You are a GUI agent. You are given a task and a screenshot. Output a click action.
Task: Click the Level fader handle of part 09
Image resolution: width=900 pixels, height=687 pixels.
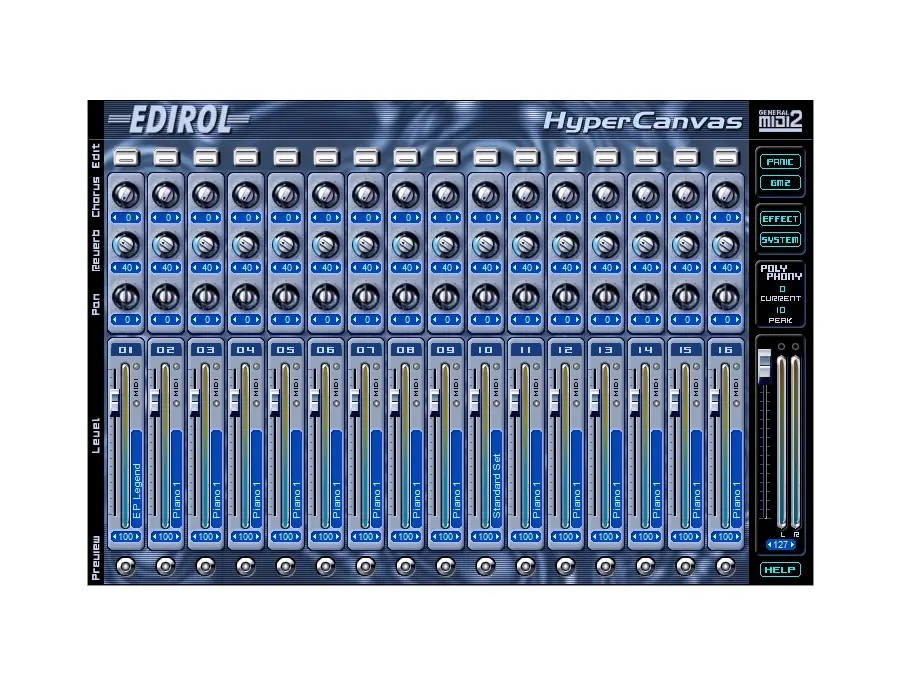pyautogui.click(x=435, y=401)
